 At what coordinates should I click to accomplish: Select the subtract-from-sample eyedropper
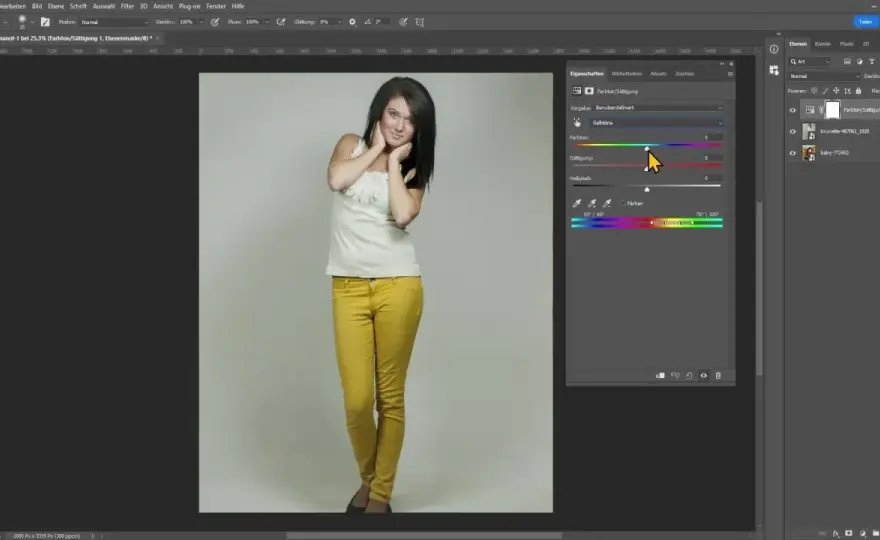pyautogui.click(x=607, y=203)
